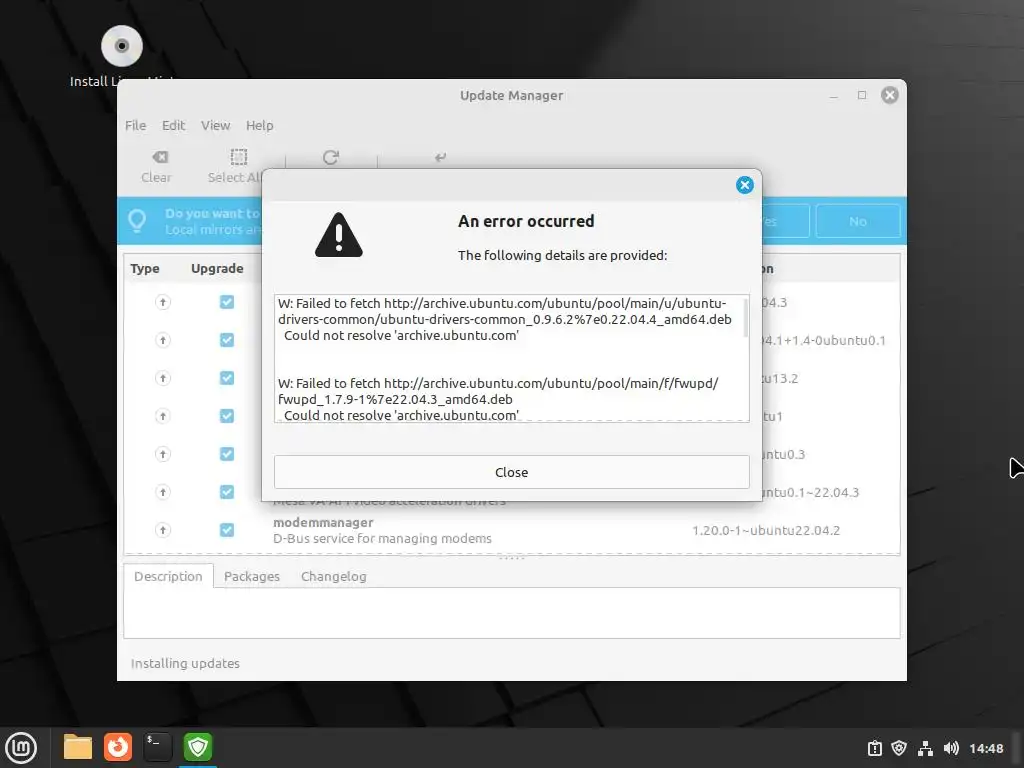Screen dimensions: 1024x768
Task: Minimize the Update Manager window
Action: click(x=833, y=95)
